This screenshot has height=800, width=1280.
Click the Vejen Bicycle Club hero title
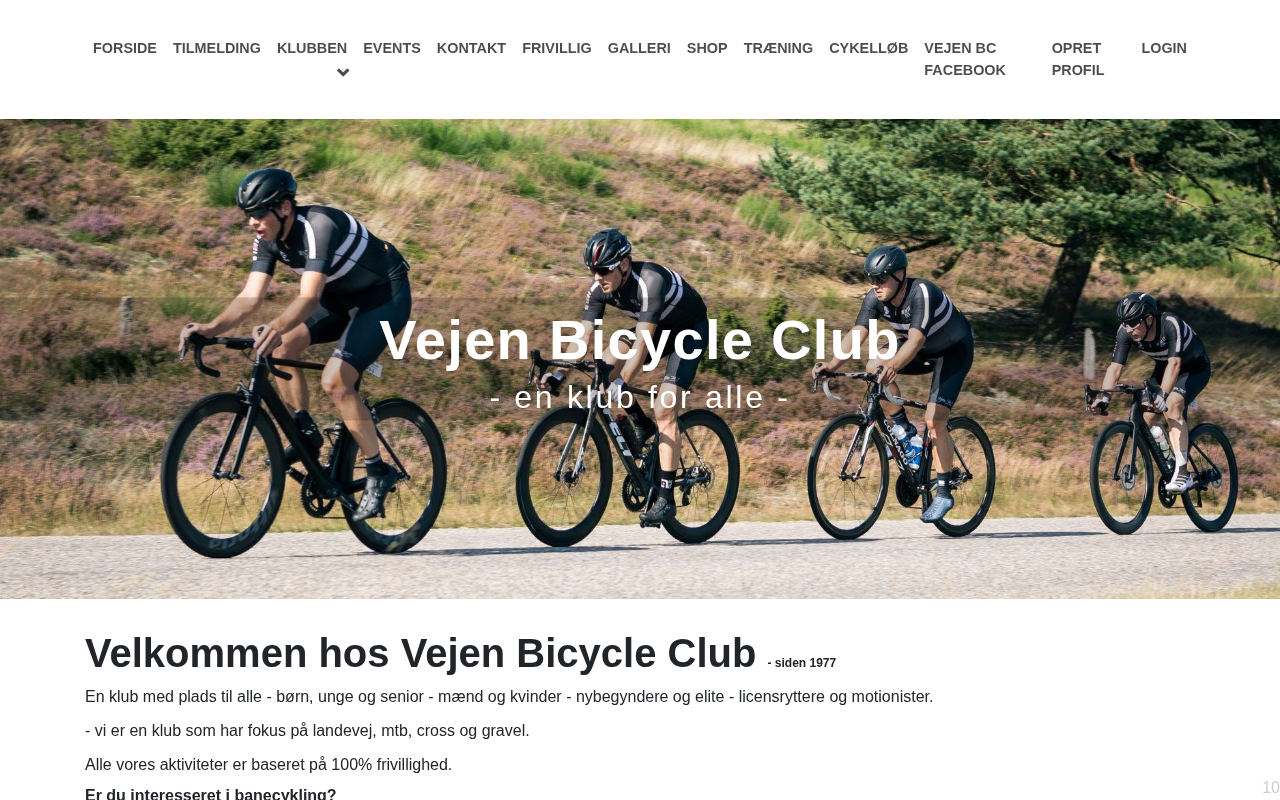pos(640,340)
